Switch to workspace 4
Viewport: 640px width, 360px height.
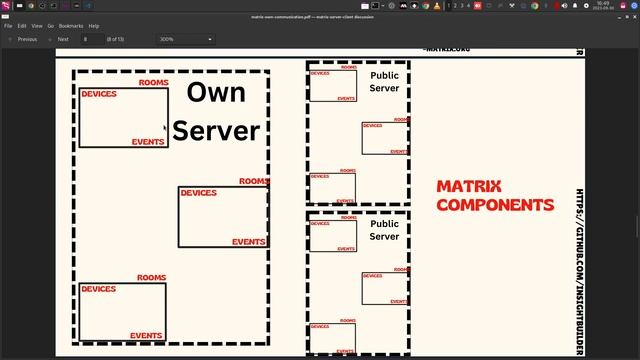click(x=469, y=6)
